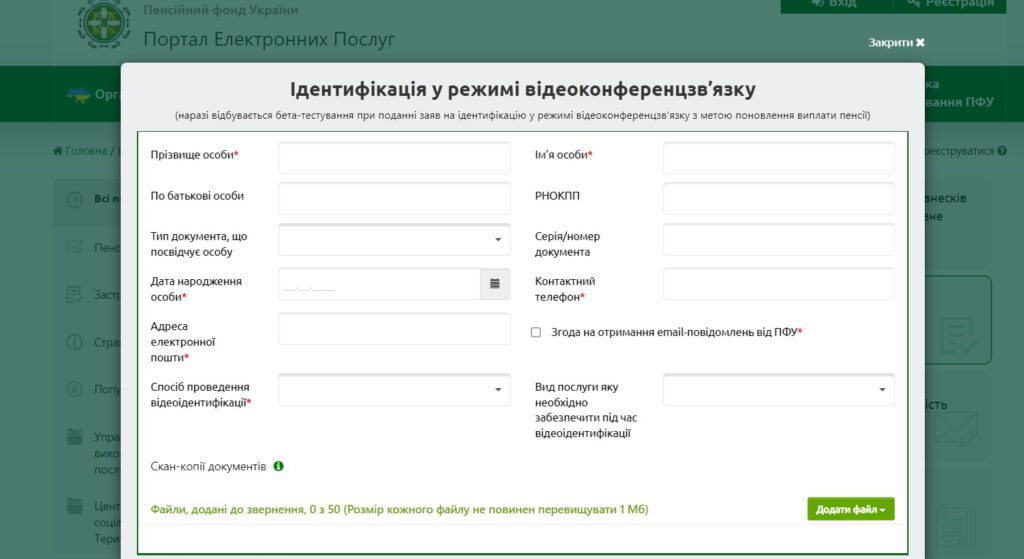Image resolution: width=1024 pixels, height=559 pixels.
Task: Close the modal with Закрити
Action: pos(896,43)
